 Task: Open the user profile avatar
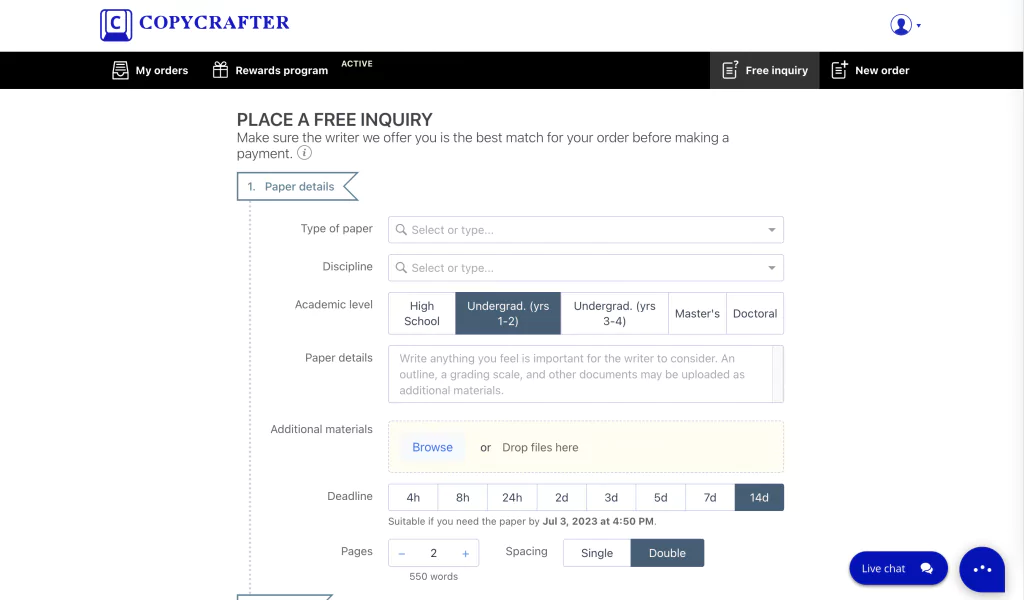tap(901, 25)
